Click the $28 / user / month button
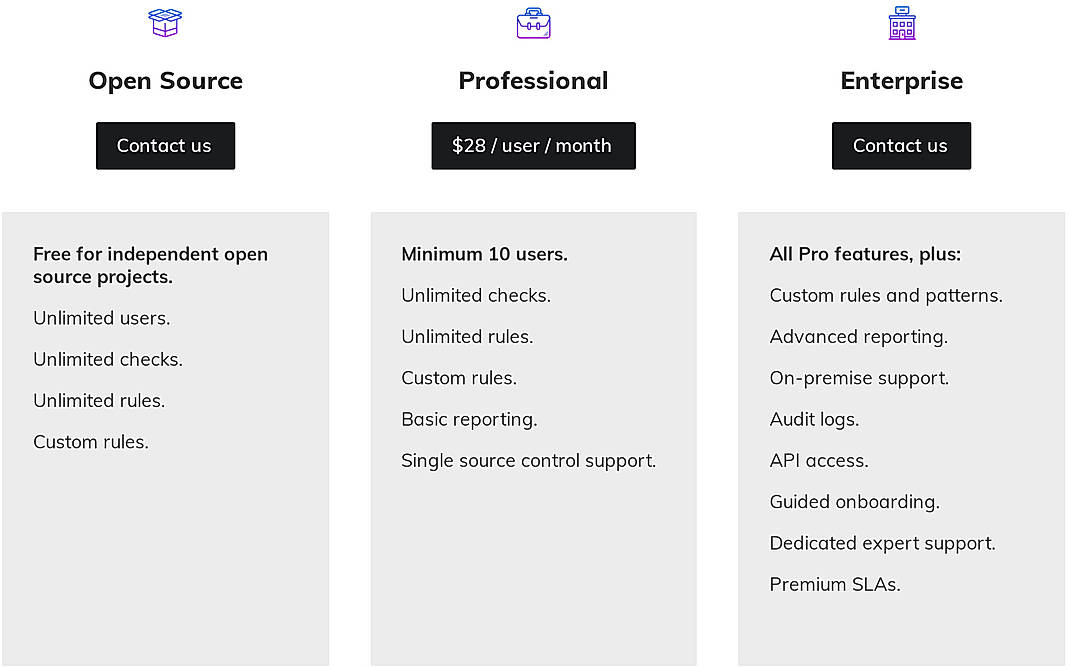1070x667 pixels. [x=533, y=145]
